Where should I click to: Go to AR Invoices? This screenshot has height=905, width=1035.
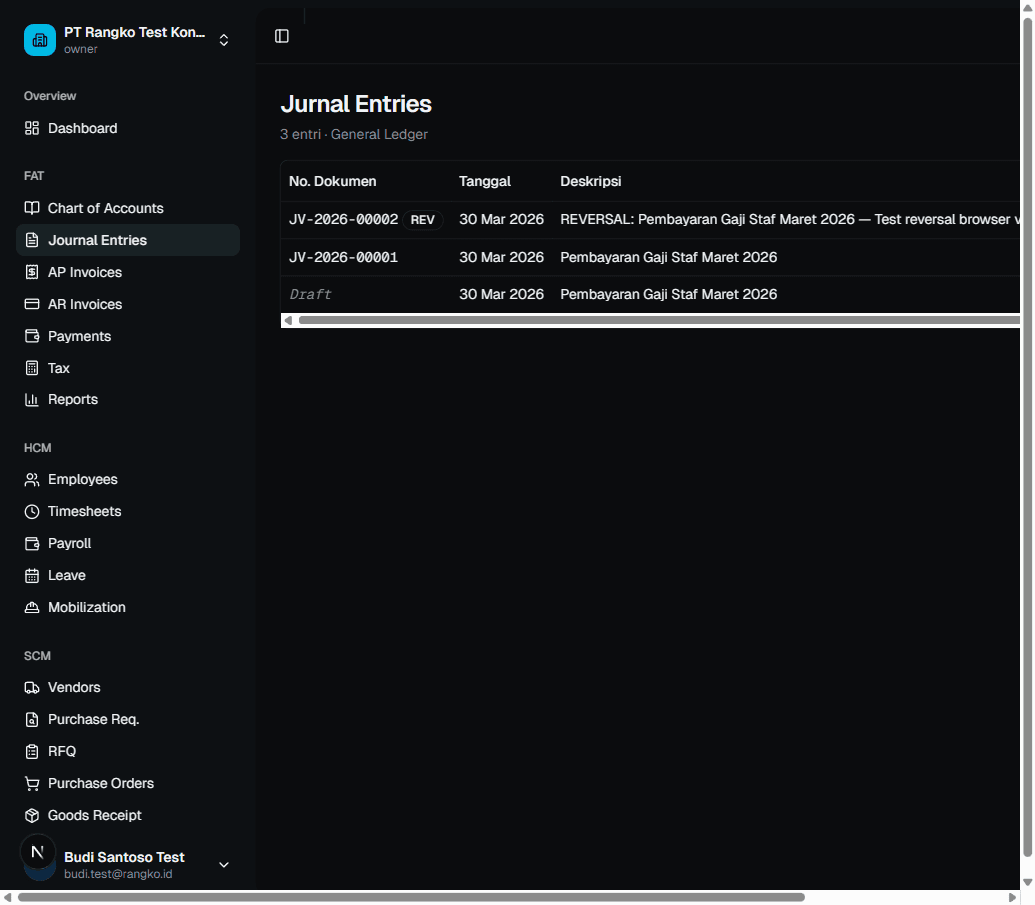(x=127, y=304)
